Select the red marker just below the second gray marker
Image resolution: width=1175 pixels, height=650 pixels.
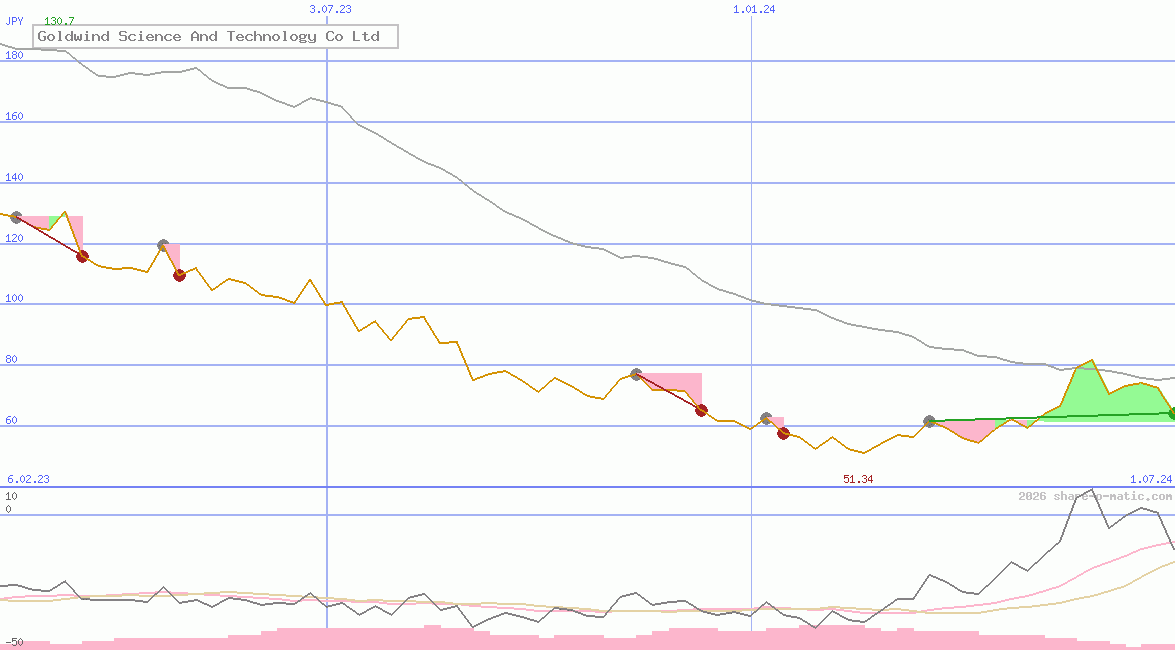pos(179,276)
